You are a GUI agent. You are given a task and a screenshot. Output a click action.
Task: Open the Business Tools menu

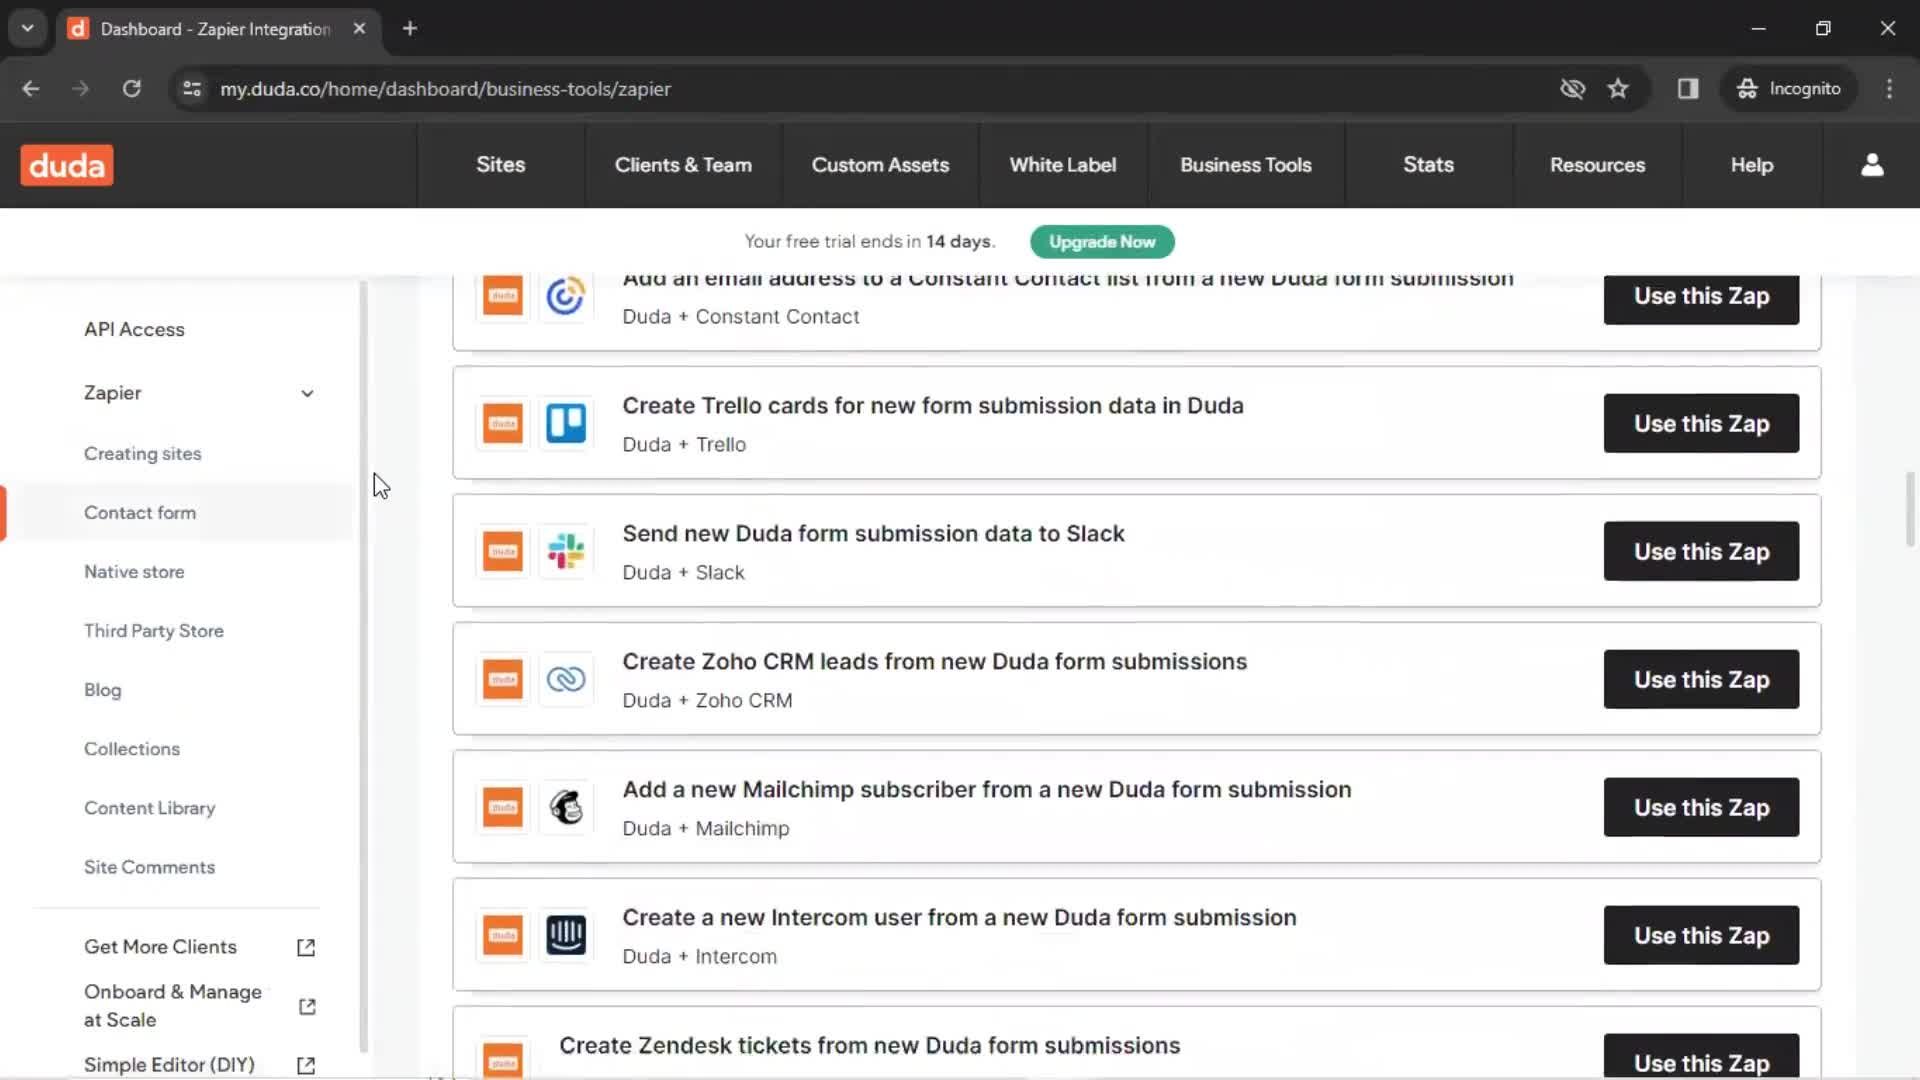1245,165
